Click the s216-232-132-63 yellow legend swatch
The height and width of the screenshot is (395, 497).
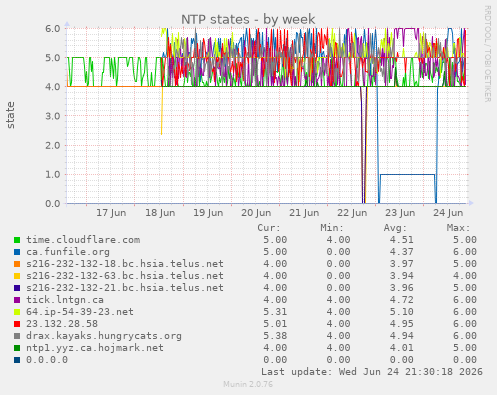click(17, 276)
